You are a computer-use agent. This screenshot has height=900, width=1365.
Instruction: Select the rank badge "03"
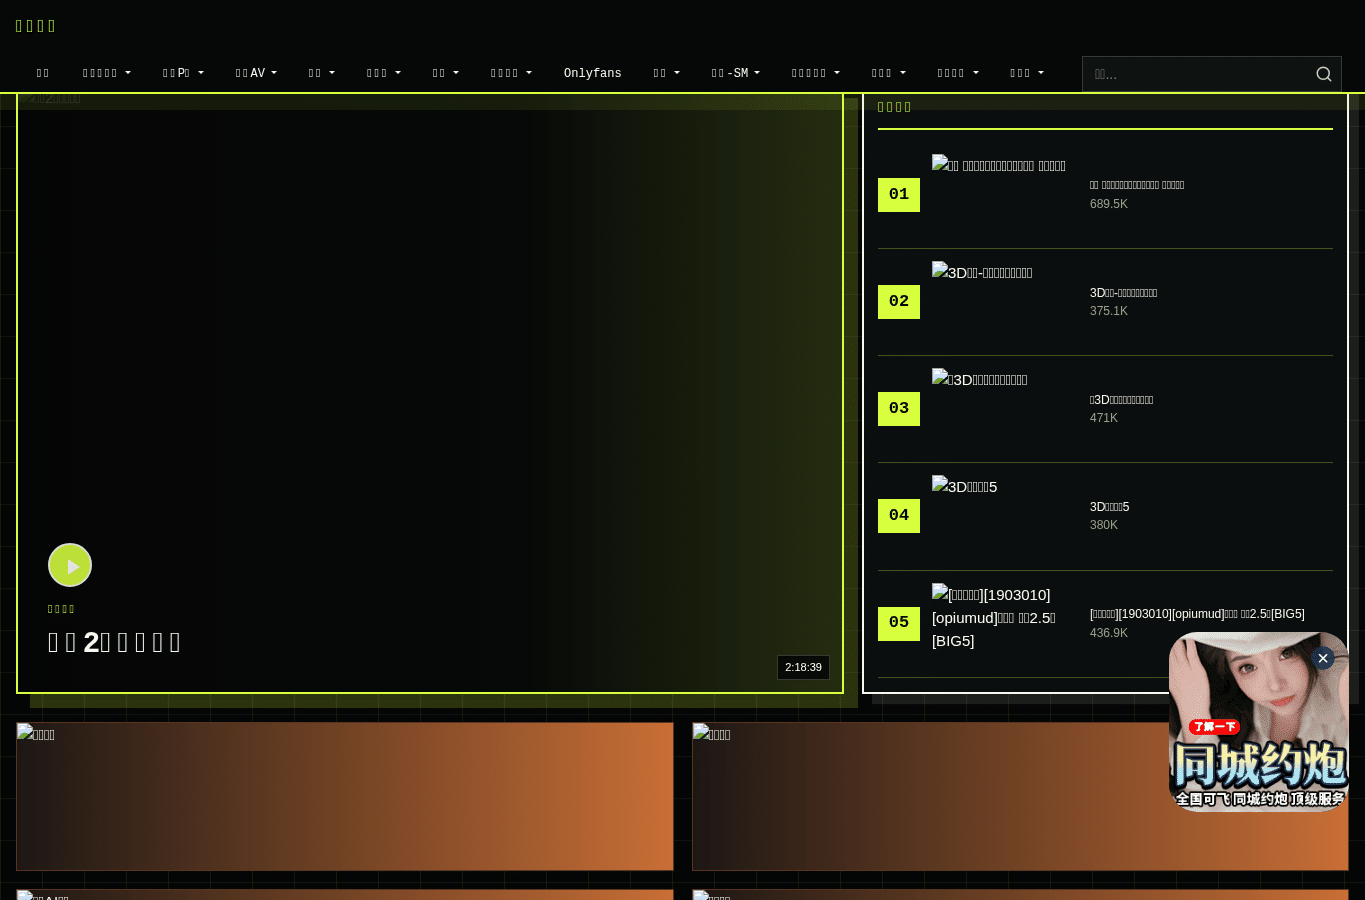tap(899, 409)
